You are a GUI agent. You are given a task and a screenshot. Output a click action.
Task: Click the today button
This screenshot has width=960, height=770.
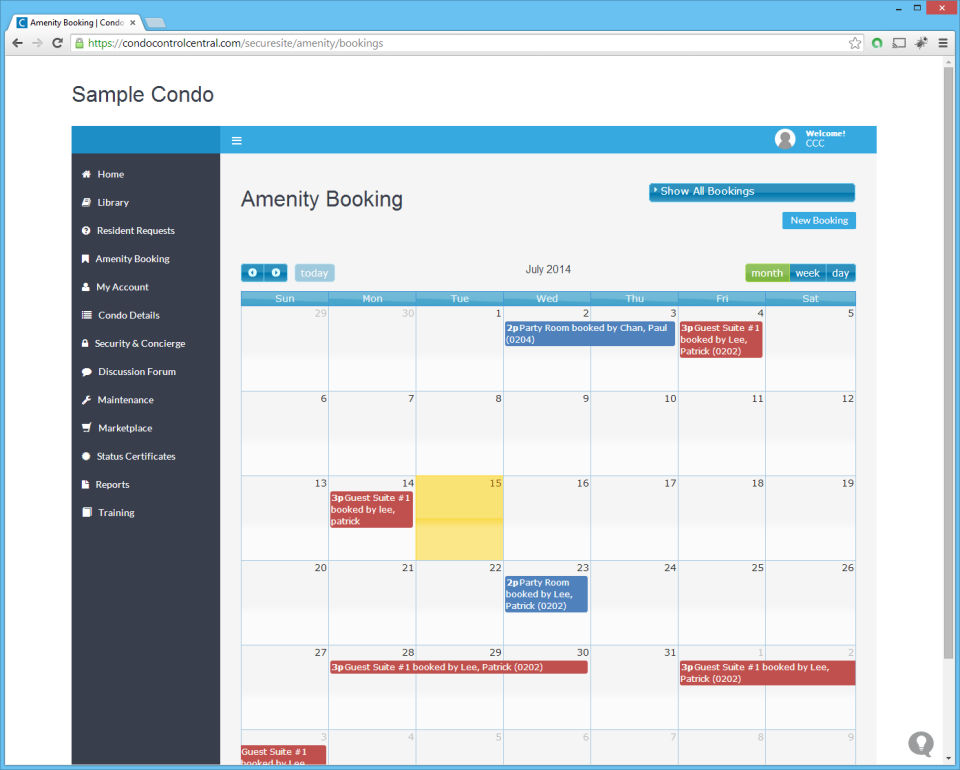[x=314, y=273]
